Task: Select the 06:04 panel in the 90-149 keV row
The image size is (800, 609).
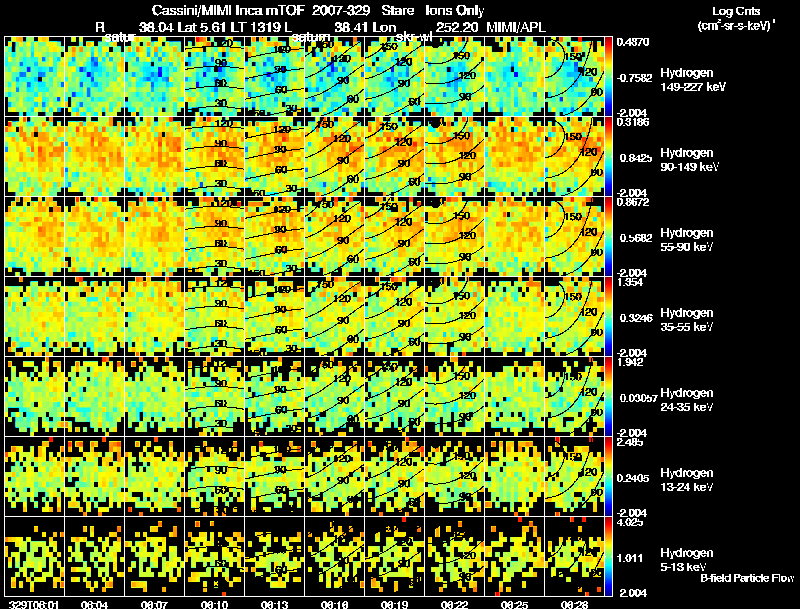Action: [94, 157]
